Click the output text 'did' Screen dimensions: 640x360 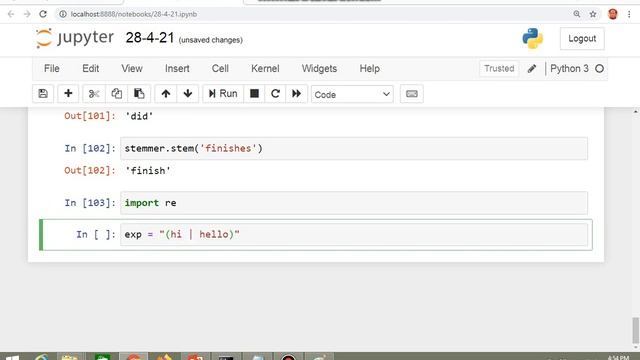point(139,116)
